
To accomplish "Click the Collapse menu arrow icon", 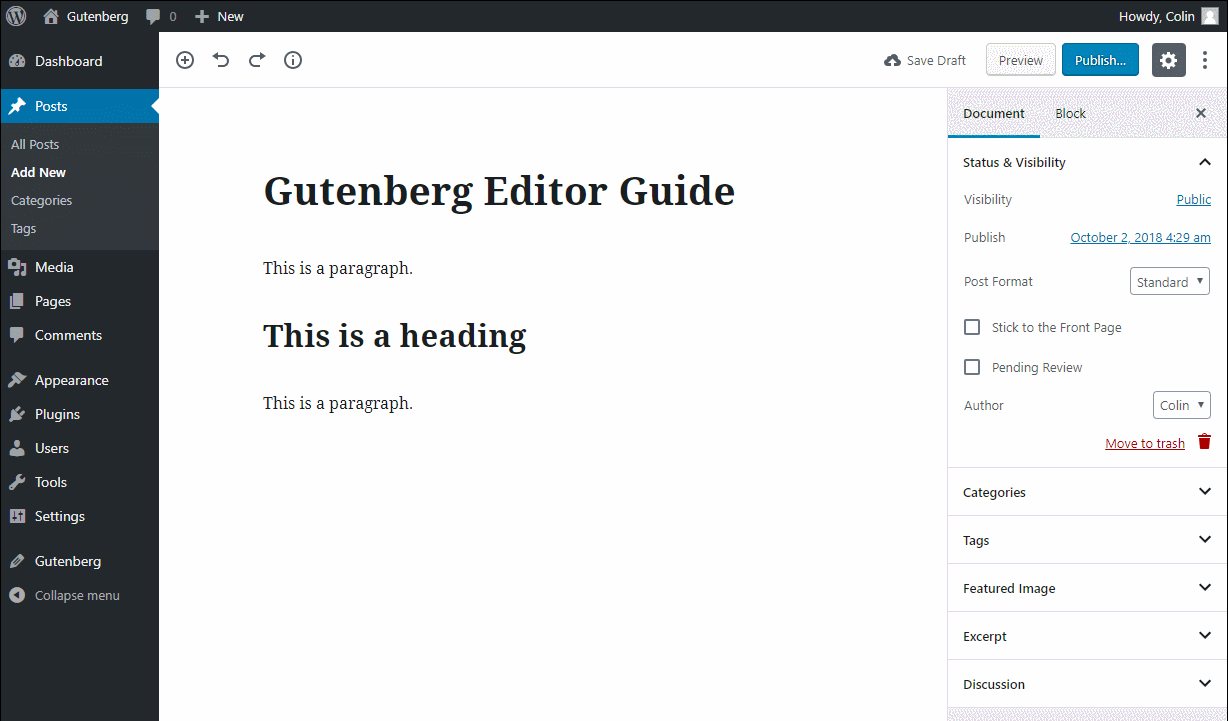I will (x=17, y=595).
